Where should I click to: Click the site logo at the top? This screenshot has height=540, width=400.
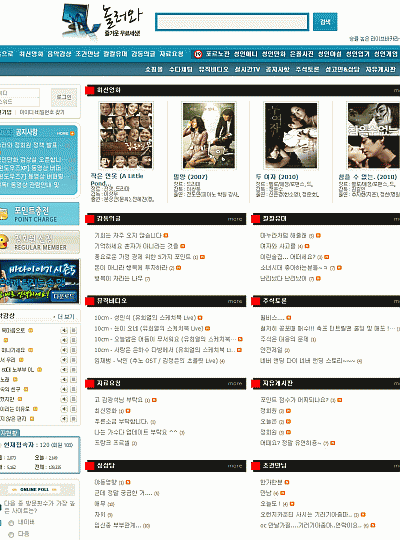pos(102,21)
